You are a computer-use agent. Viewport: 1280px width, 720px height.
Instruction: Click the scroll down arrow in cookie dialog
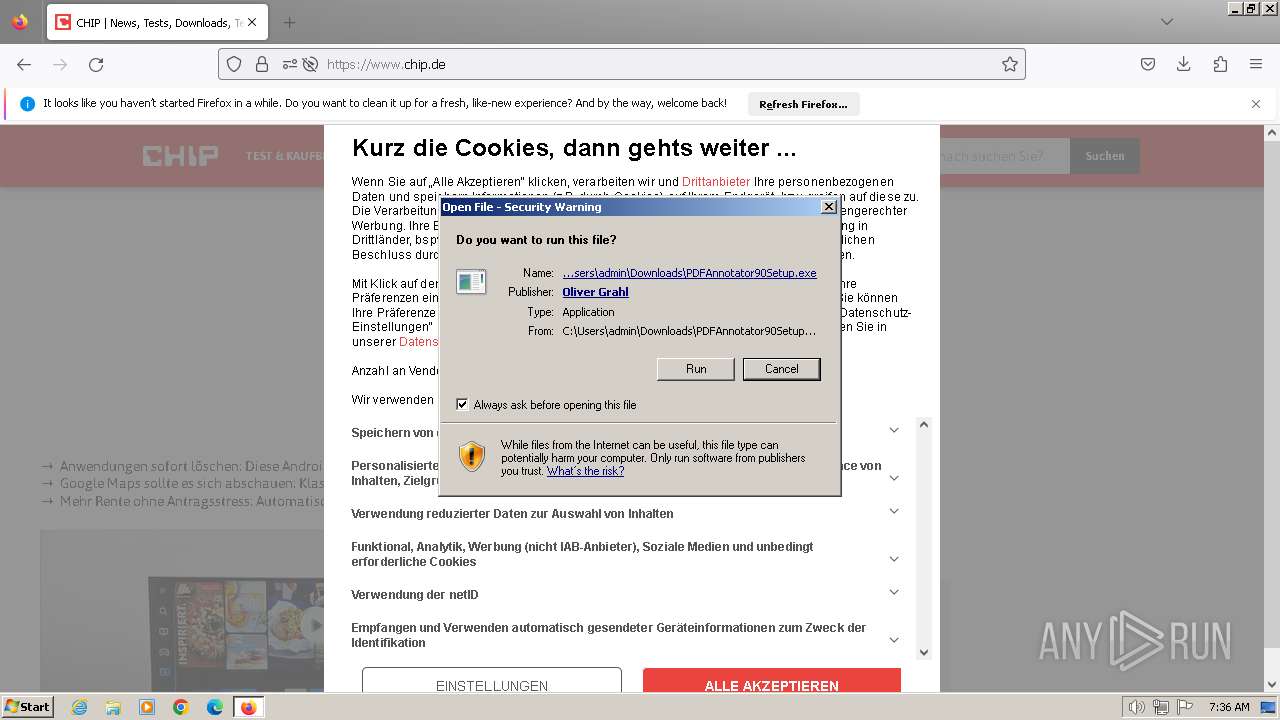[924, 652]
